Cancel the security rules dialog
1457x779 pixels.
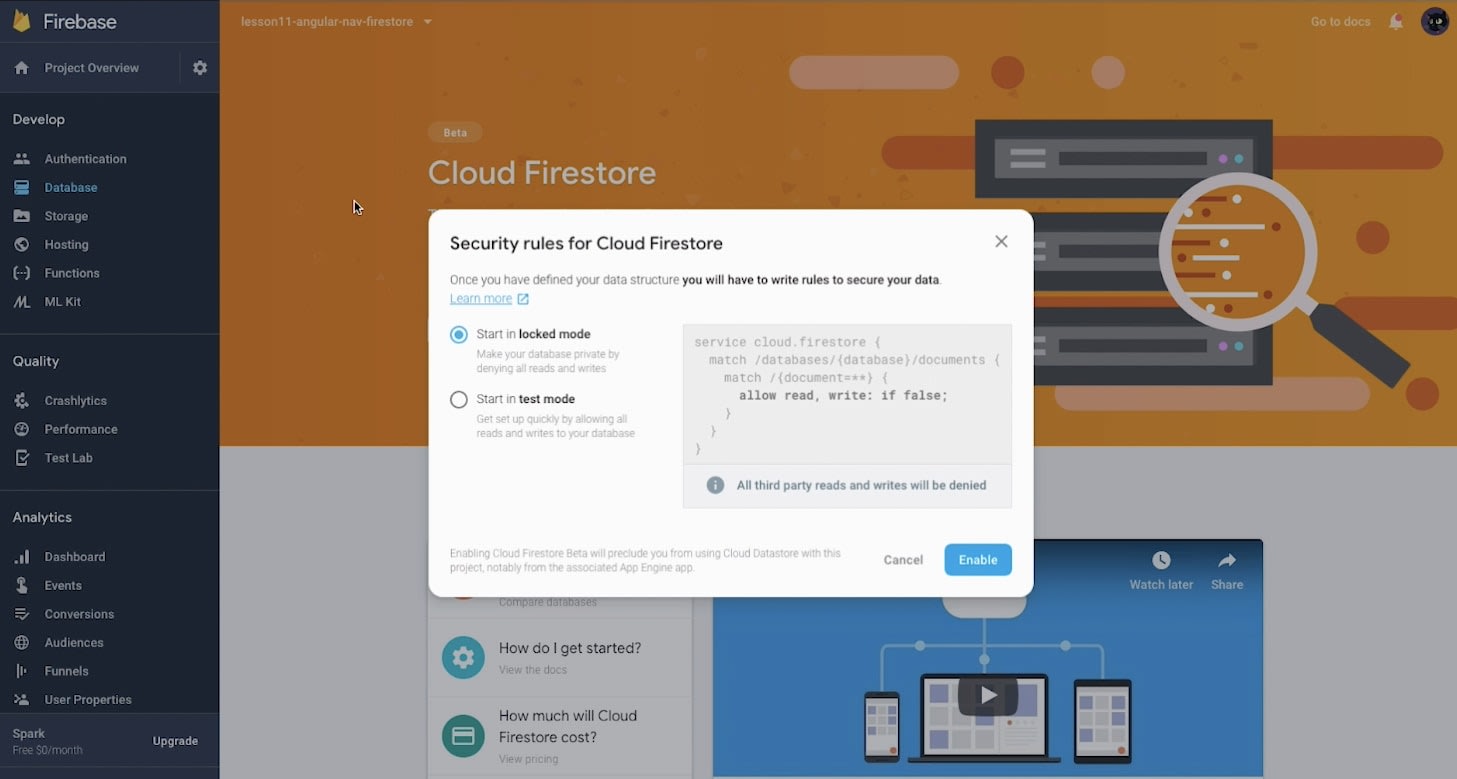click(903, 560)
